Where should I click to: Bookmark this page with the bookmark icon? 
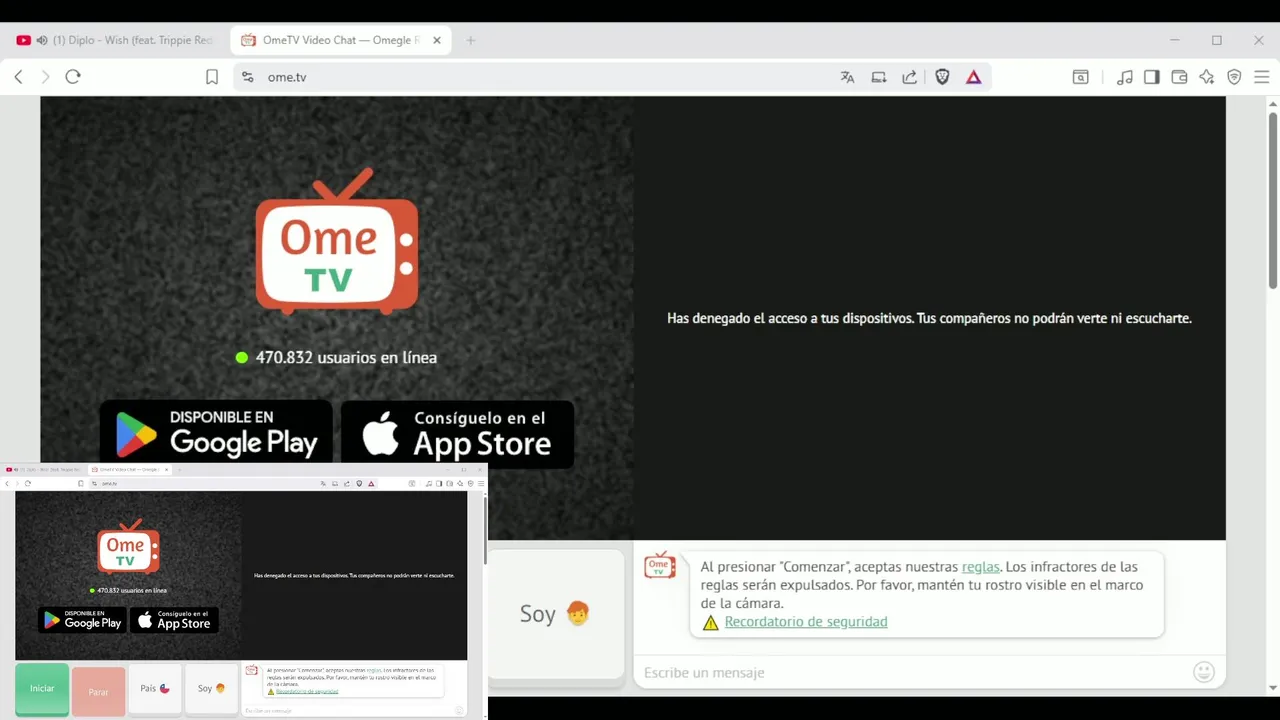click(212, 77)
